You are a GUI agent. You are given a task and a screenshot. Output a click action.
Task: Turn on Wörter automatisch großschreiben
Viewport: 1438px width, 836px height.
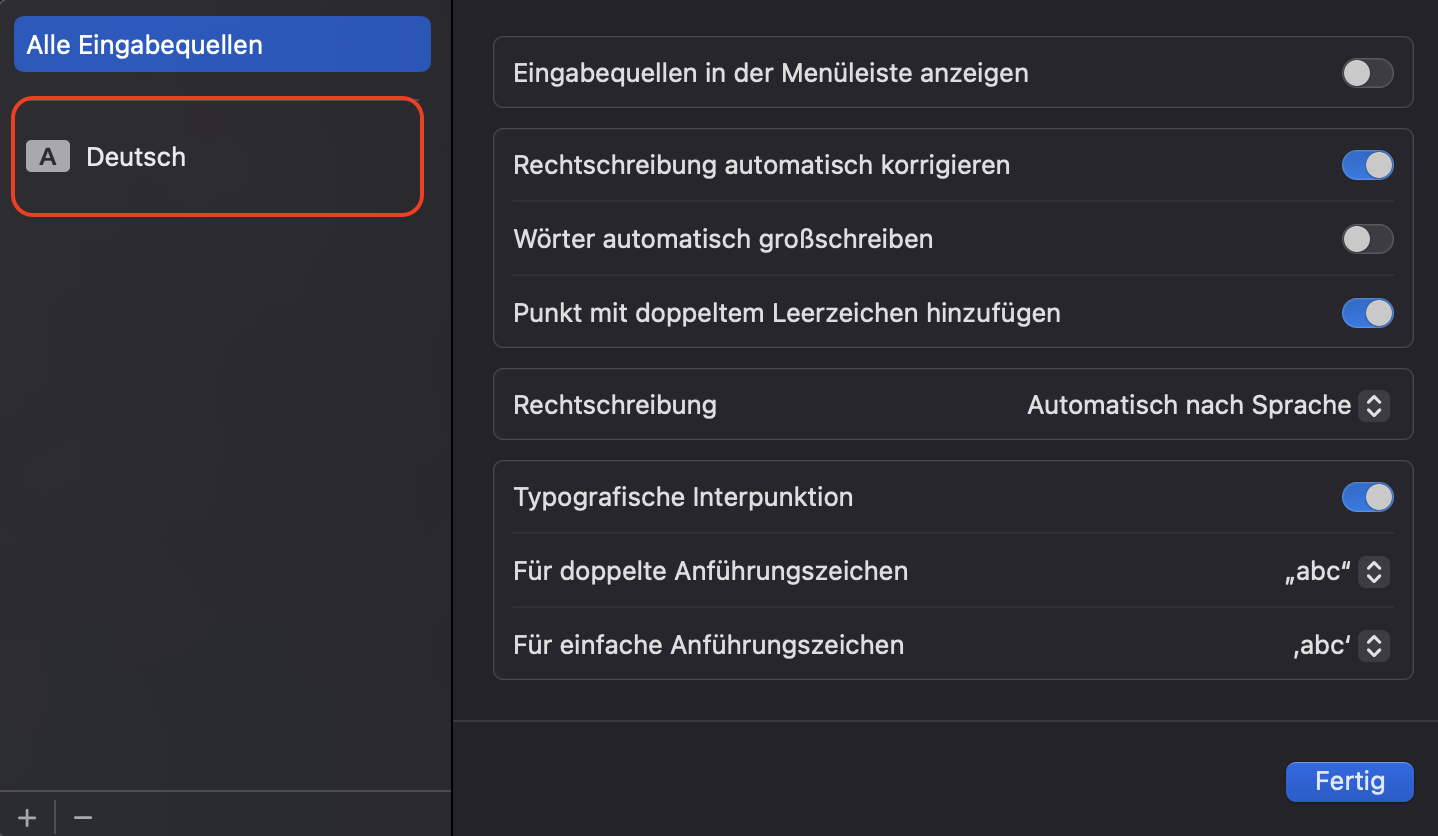pyautogui.click(x=1367, y=239)
